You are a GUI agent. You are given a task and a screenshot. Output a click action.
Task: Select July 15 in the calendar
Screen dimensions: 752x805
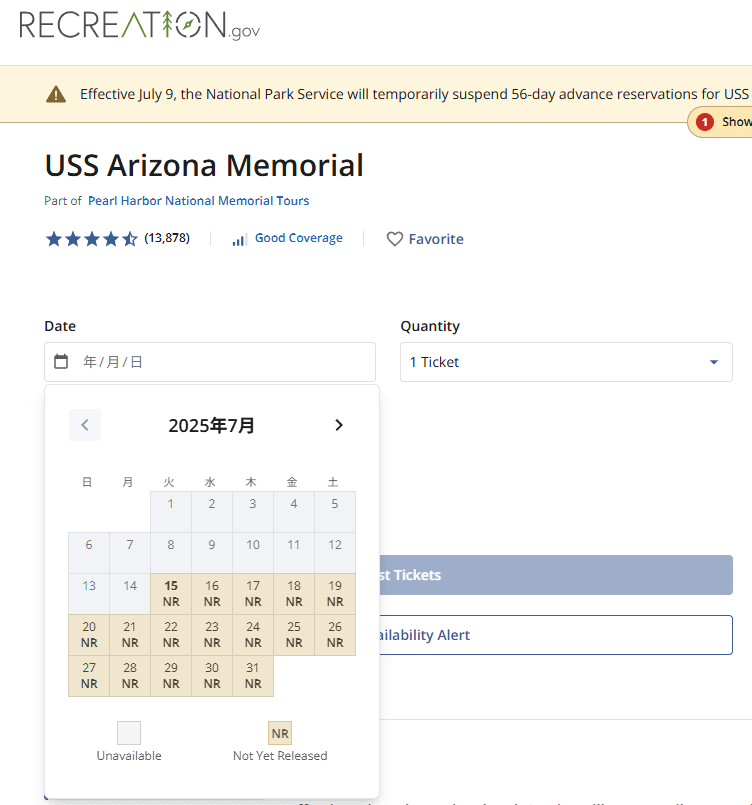click(x=171, y=594)
